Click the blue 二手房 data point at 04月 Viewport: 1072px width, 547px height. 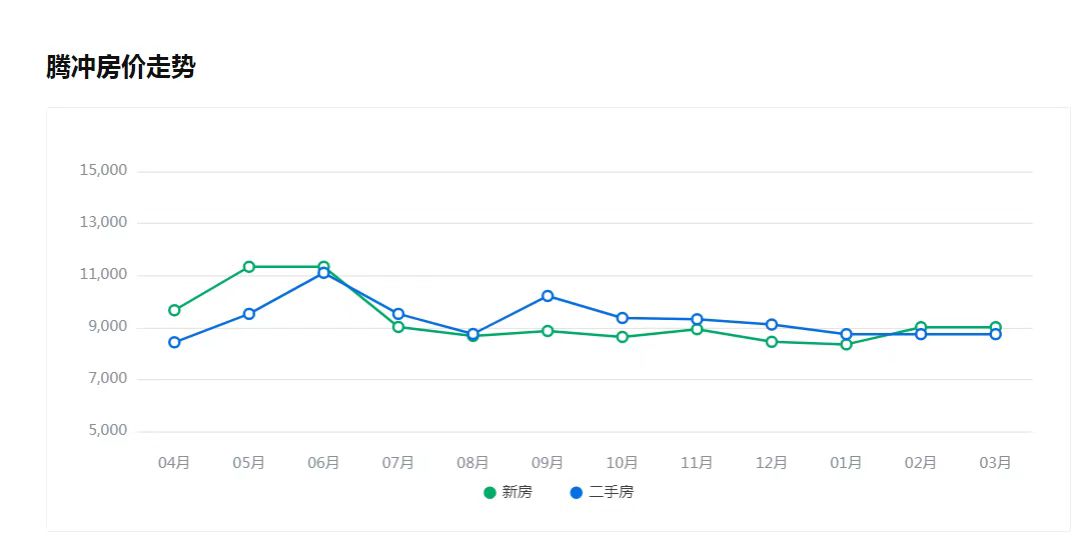[174, 342]
